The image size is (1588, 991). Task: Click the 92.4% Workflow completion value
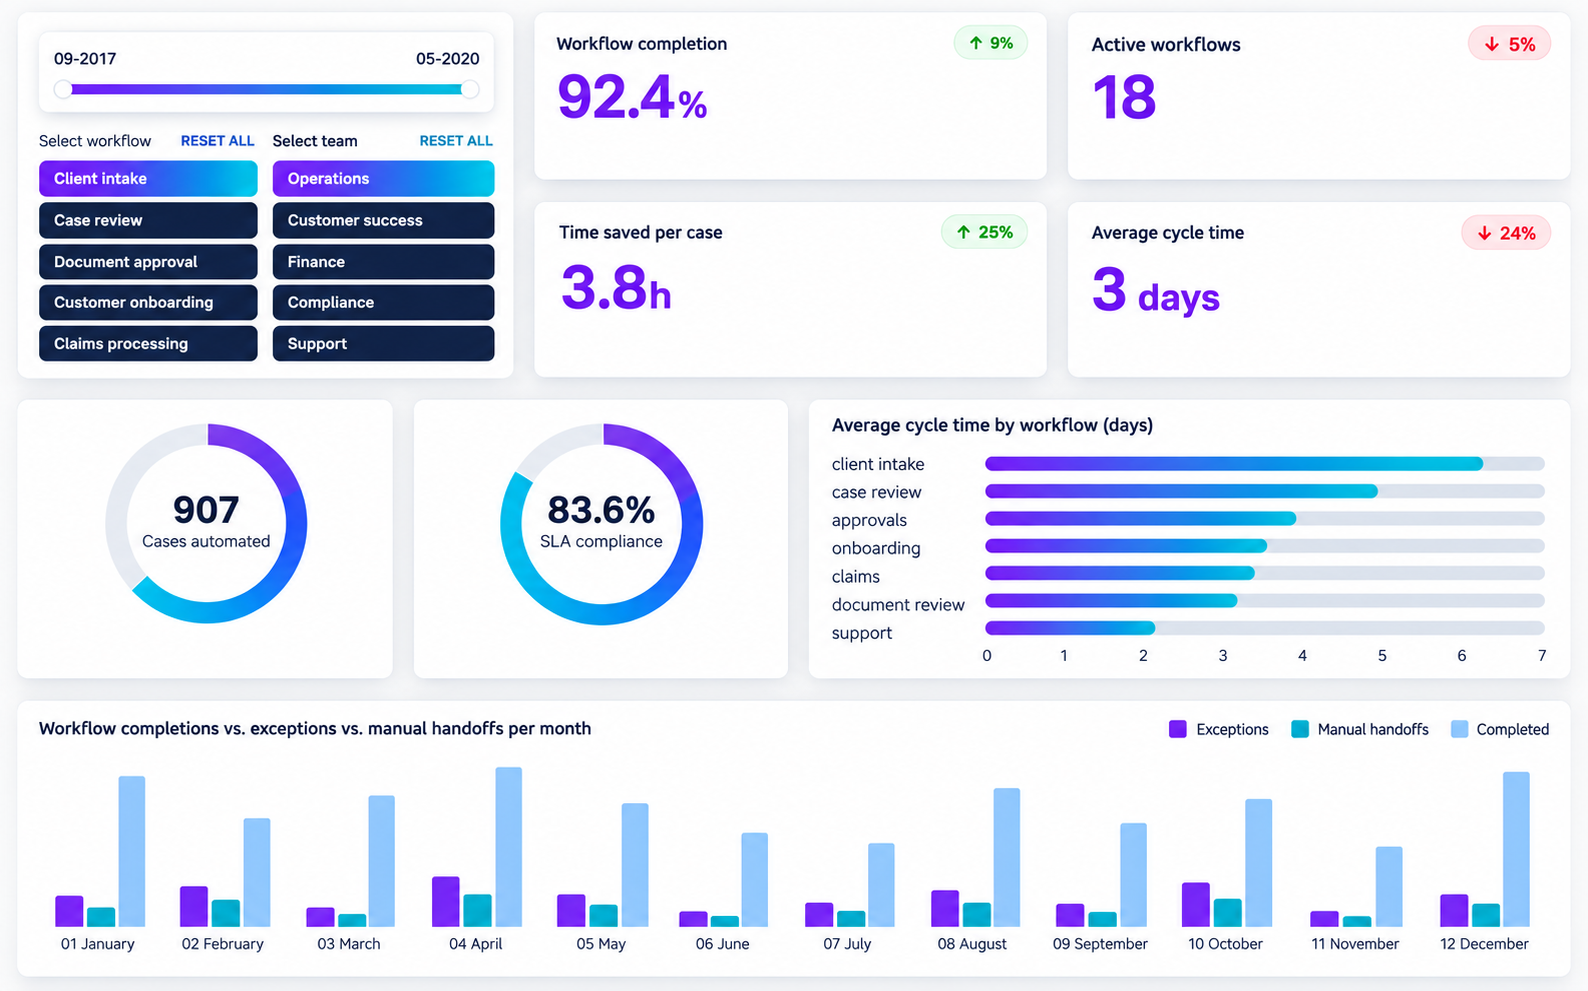(x=632, y=98)
